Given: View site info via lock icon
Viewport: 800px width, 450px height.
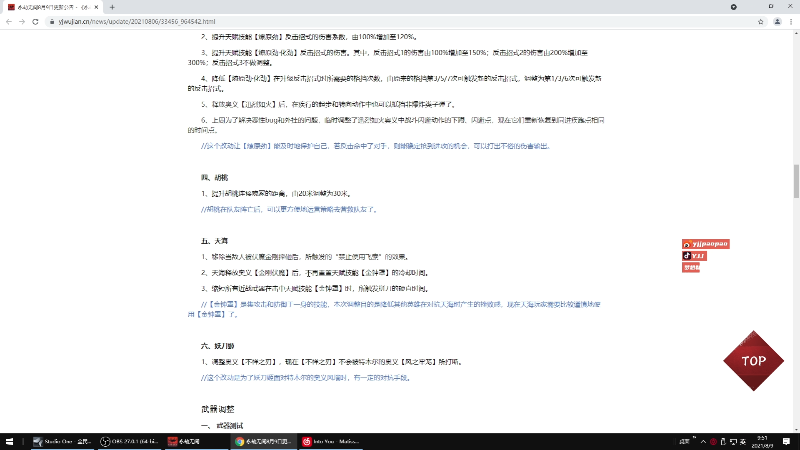Looking at the screenshot, I should 52,21.
